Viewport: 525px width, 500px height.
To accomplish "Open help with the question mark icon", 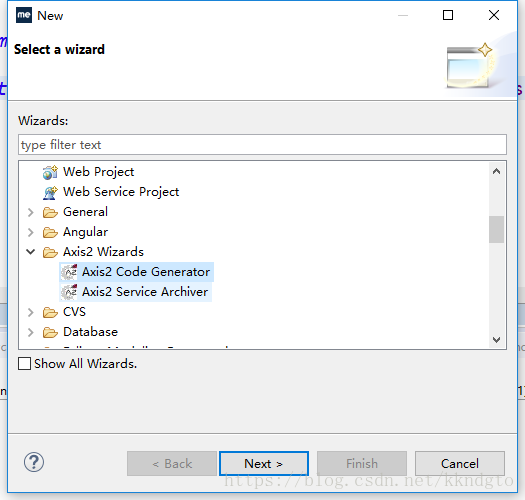I will tap(34, 462).
